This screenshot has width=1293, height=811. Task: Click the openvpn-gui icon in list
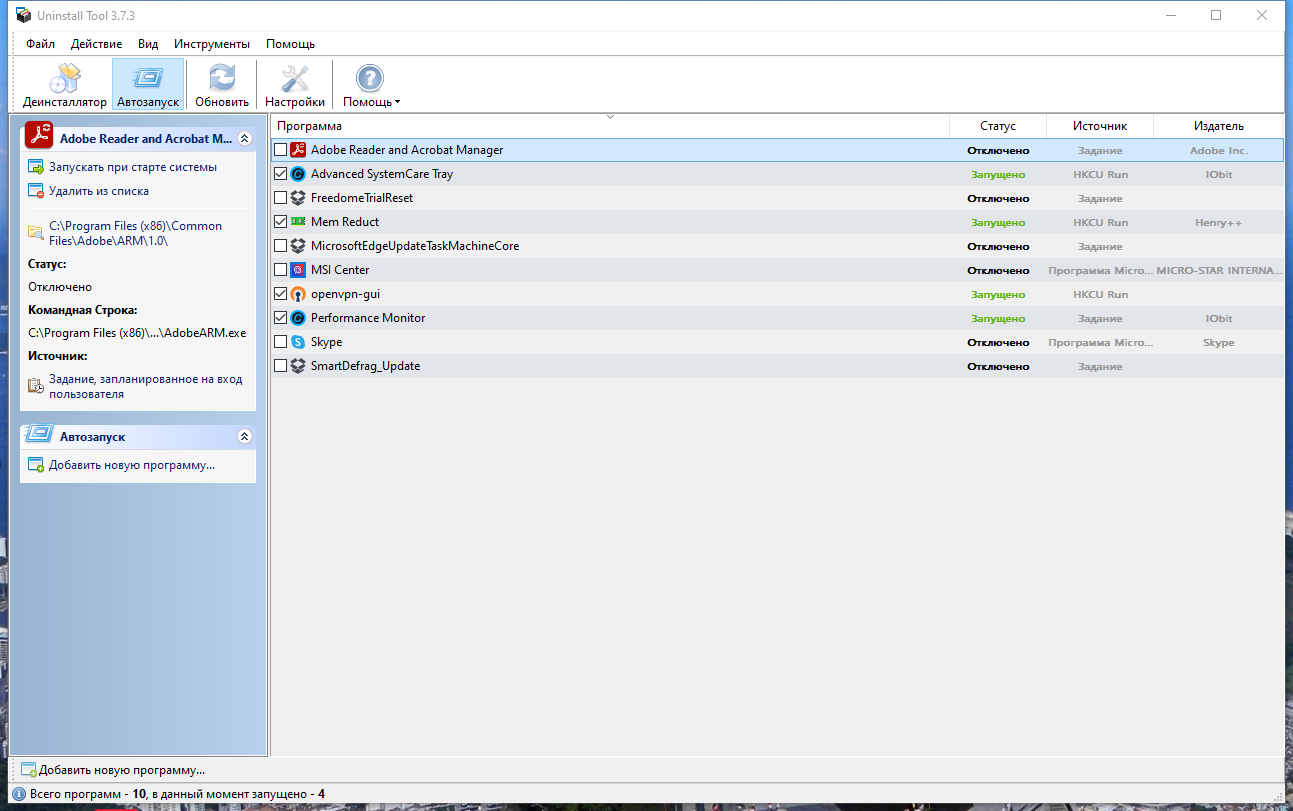(x=297, y=294)
